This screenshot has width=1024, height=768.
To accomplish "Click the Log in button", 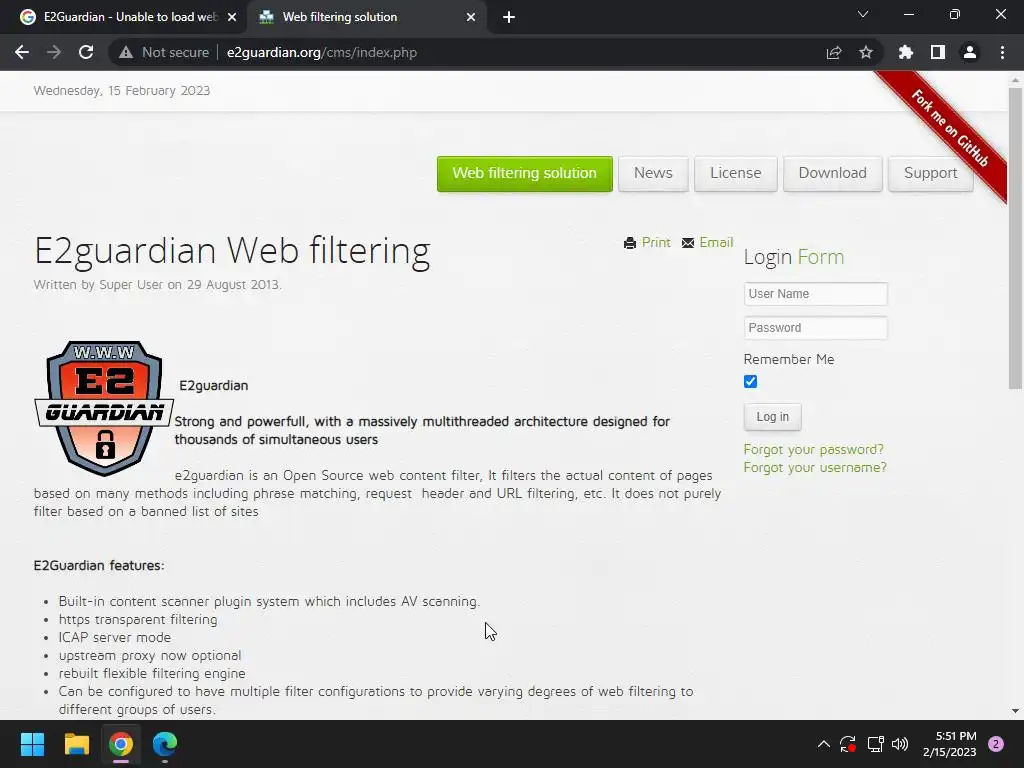I will pos(773,417).
